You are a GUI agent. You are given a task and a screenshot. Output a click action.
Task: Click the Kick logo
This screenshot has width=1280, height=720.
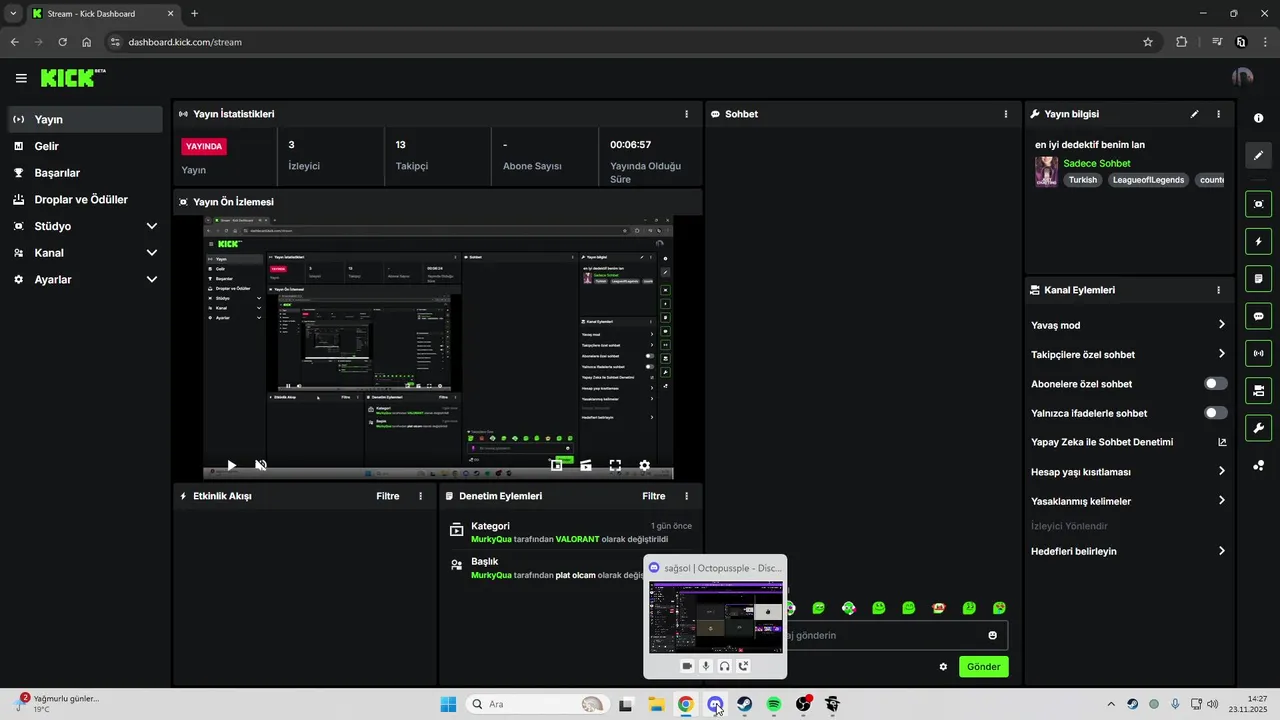[73, 77]
